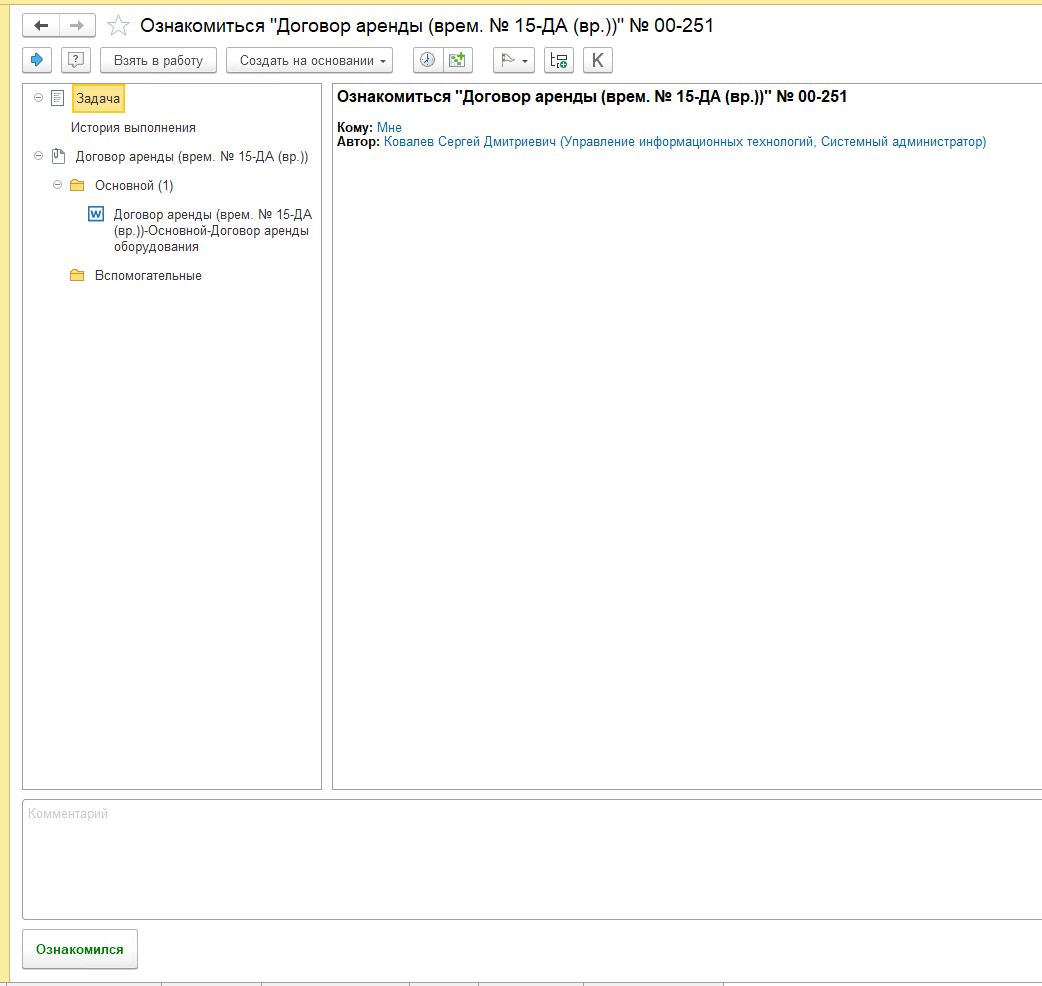1042x986 pixels.
Task: Click the blue arrow redirect icon
Action: point(38,60)
